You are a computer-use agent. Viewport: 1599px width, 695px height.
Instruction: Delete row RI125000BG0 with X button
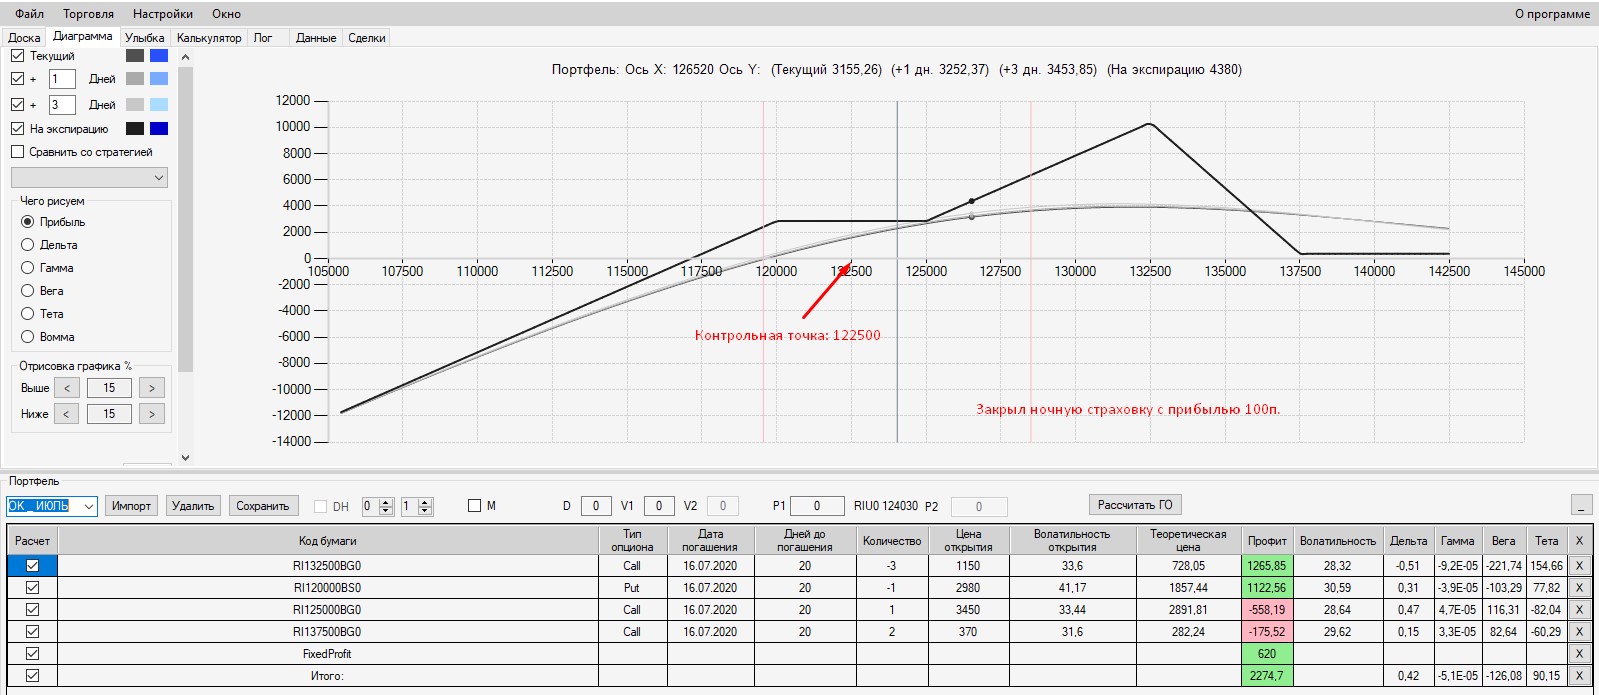(1579, 610)
